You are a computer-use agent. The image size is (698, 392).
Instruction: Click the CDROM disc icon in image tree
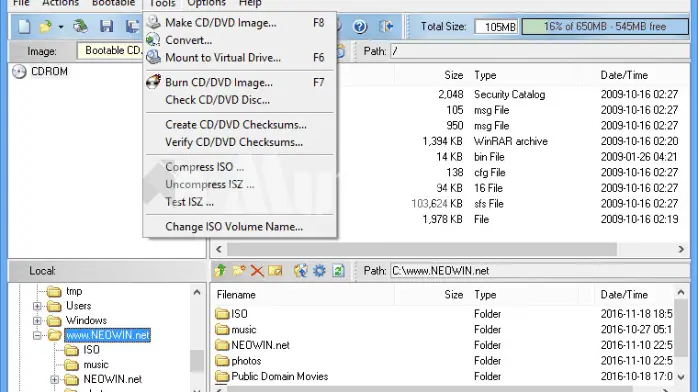click(x=19, y=72)
